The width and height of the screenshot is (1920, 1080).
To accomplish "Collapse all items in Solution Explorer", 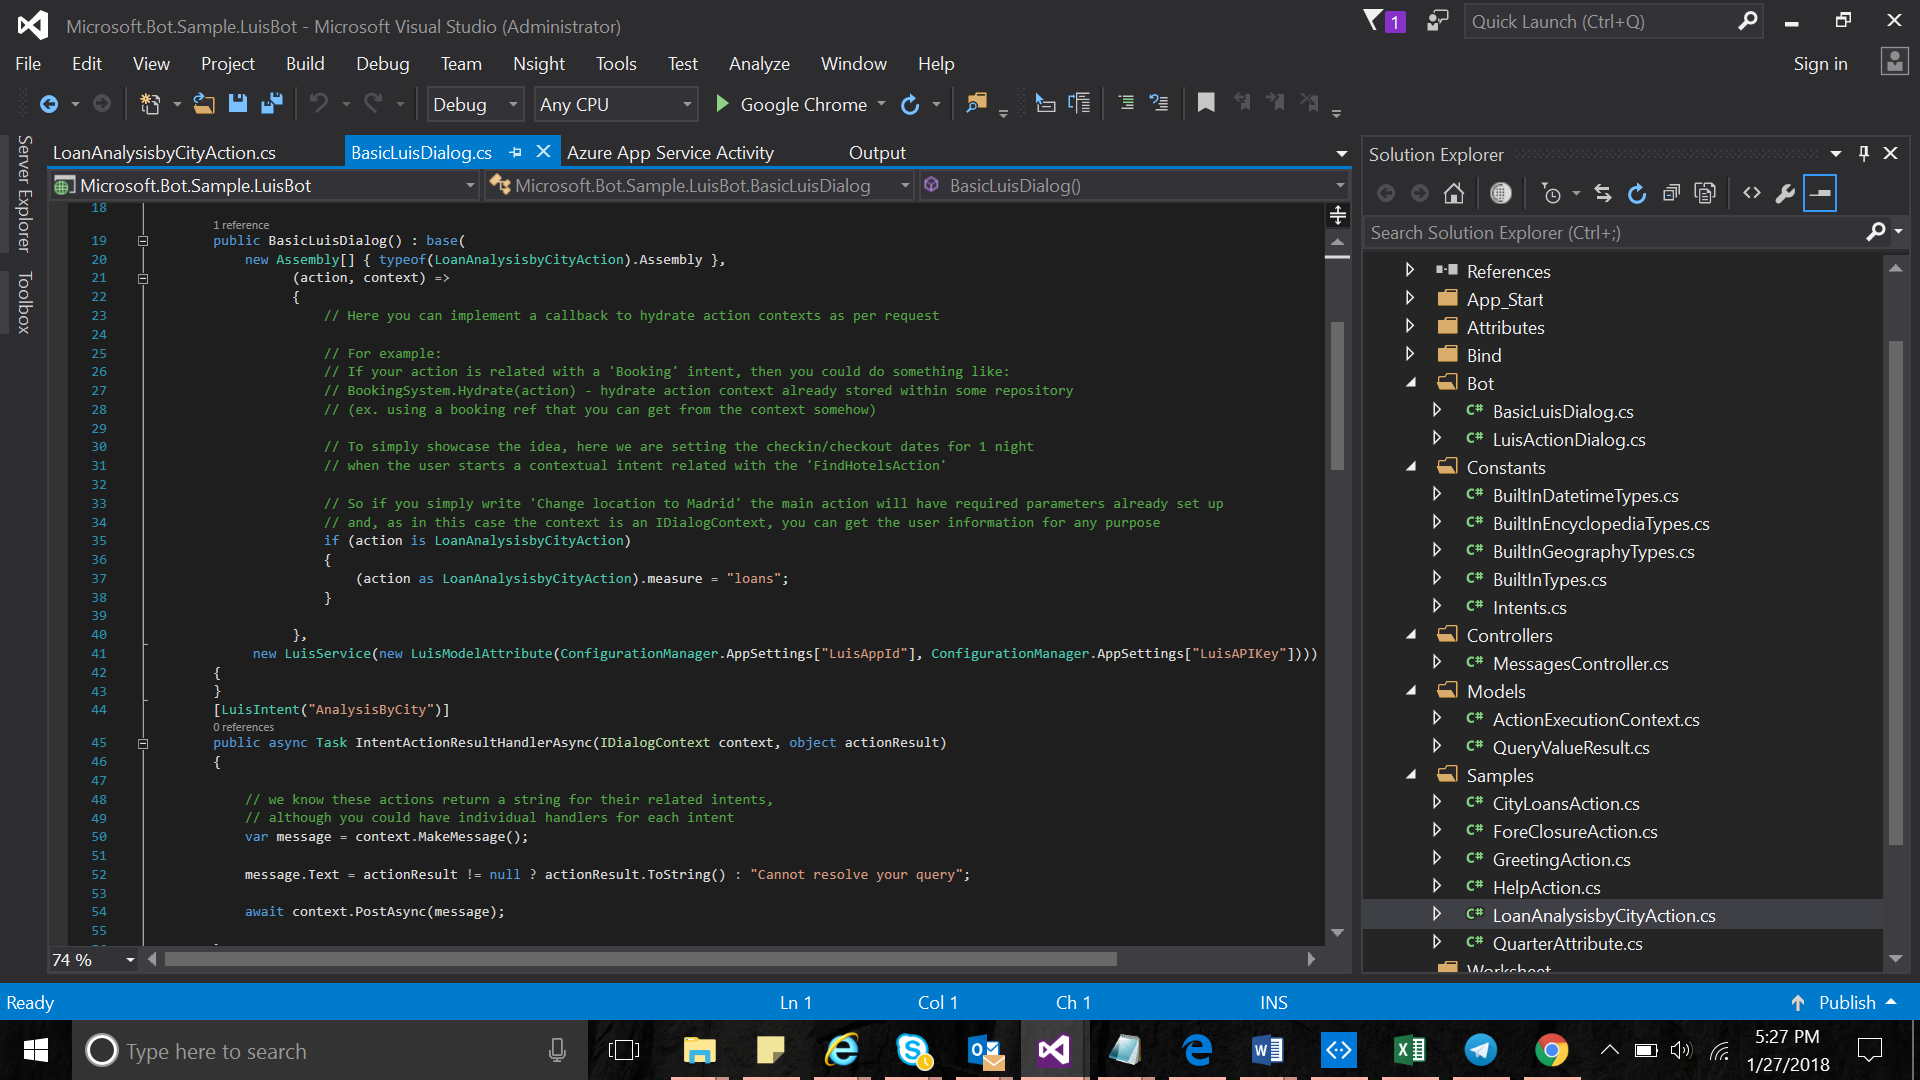I will [x=1670, y=193].
